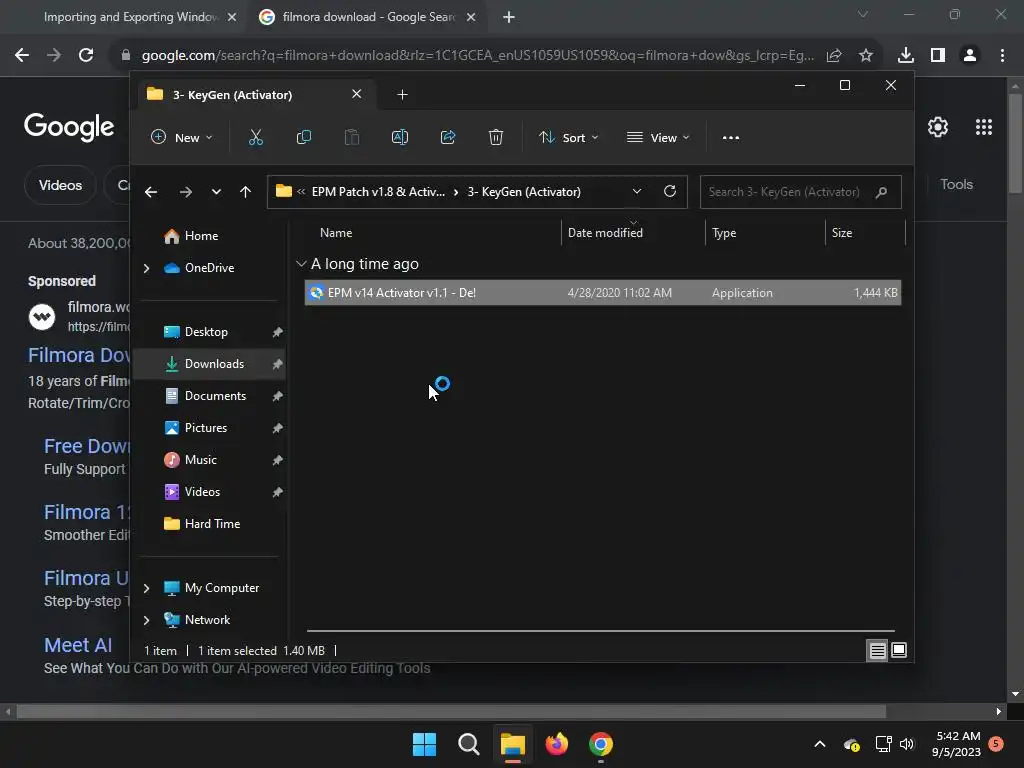Screen dimensions: 1024x768
Task: Open Pictures in navigation pane
Action: (206, 428)
